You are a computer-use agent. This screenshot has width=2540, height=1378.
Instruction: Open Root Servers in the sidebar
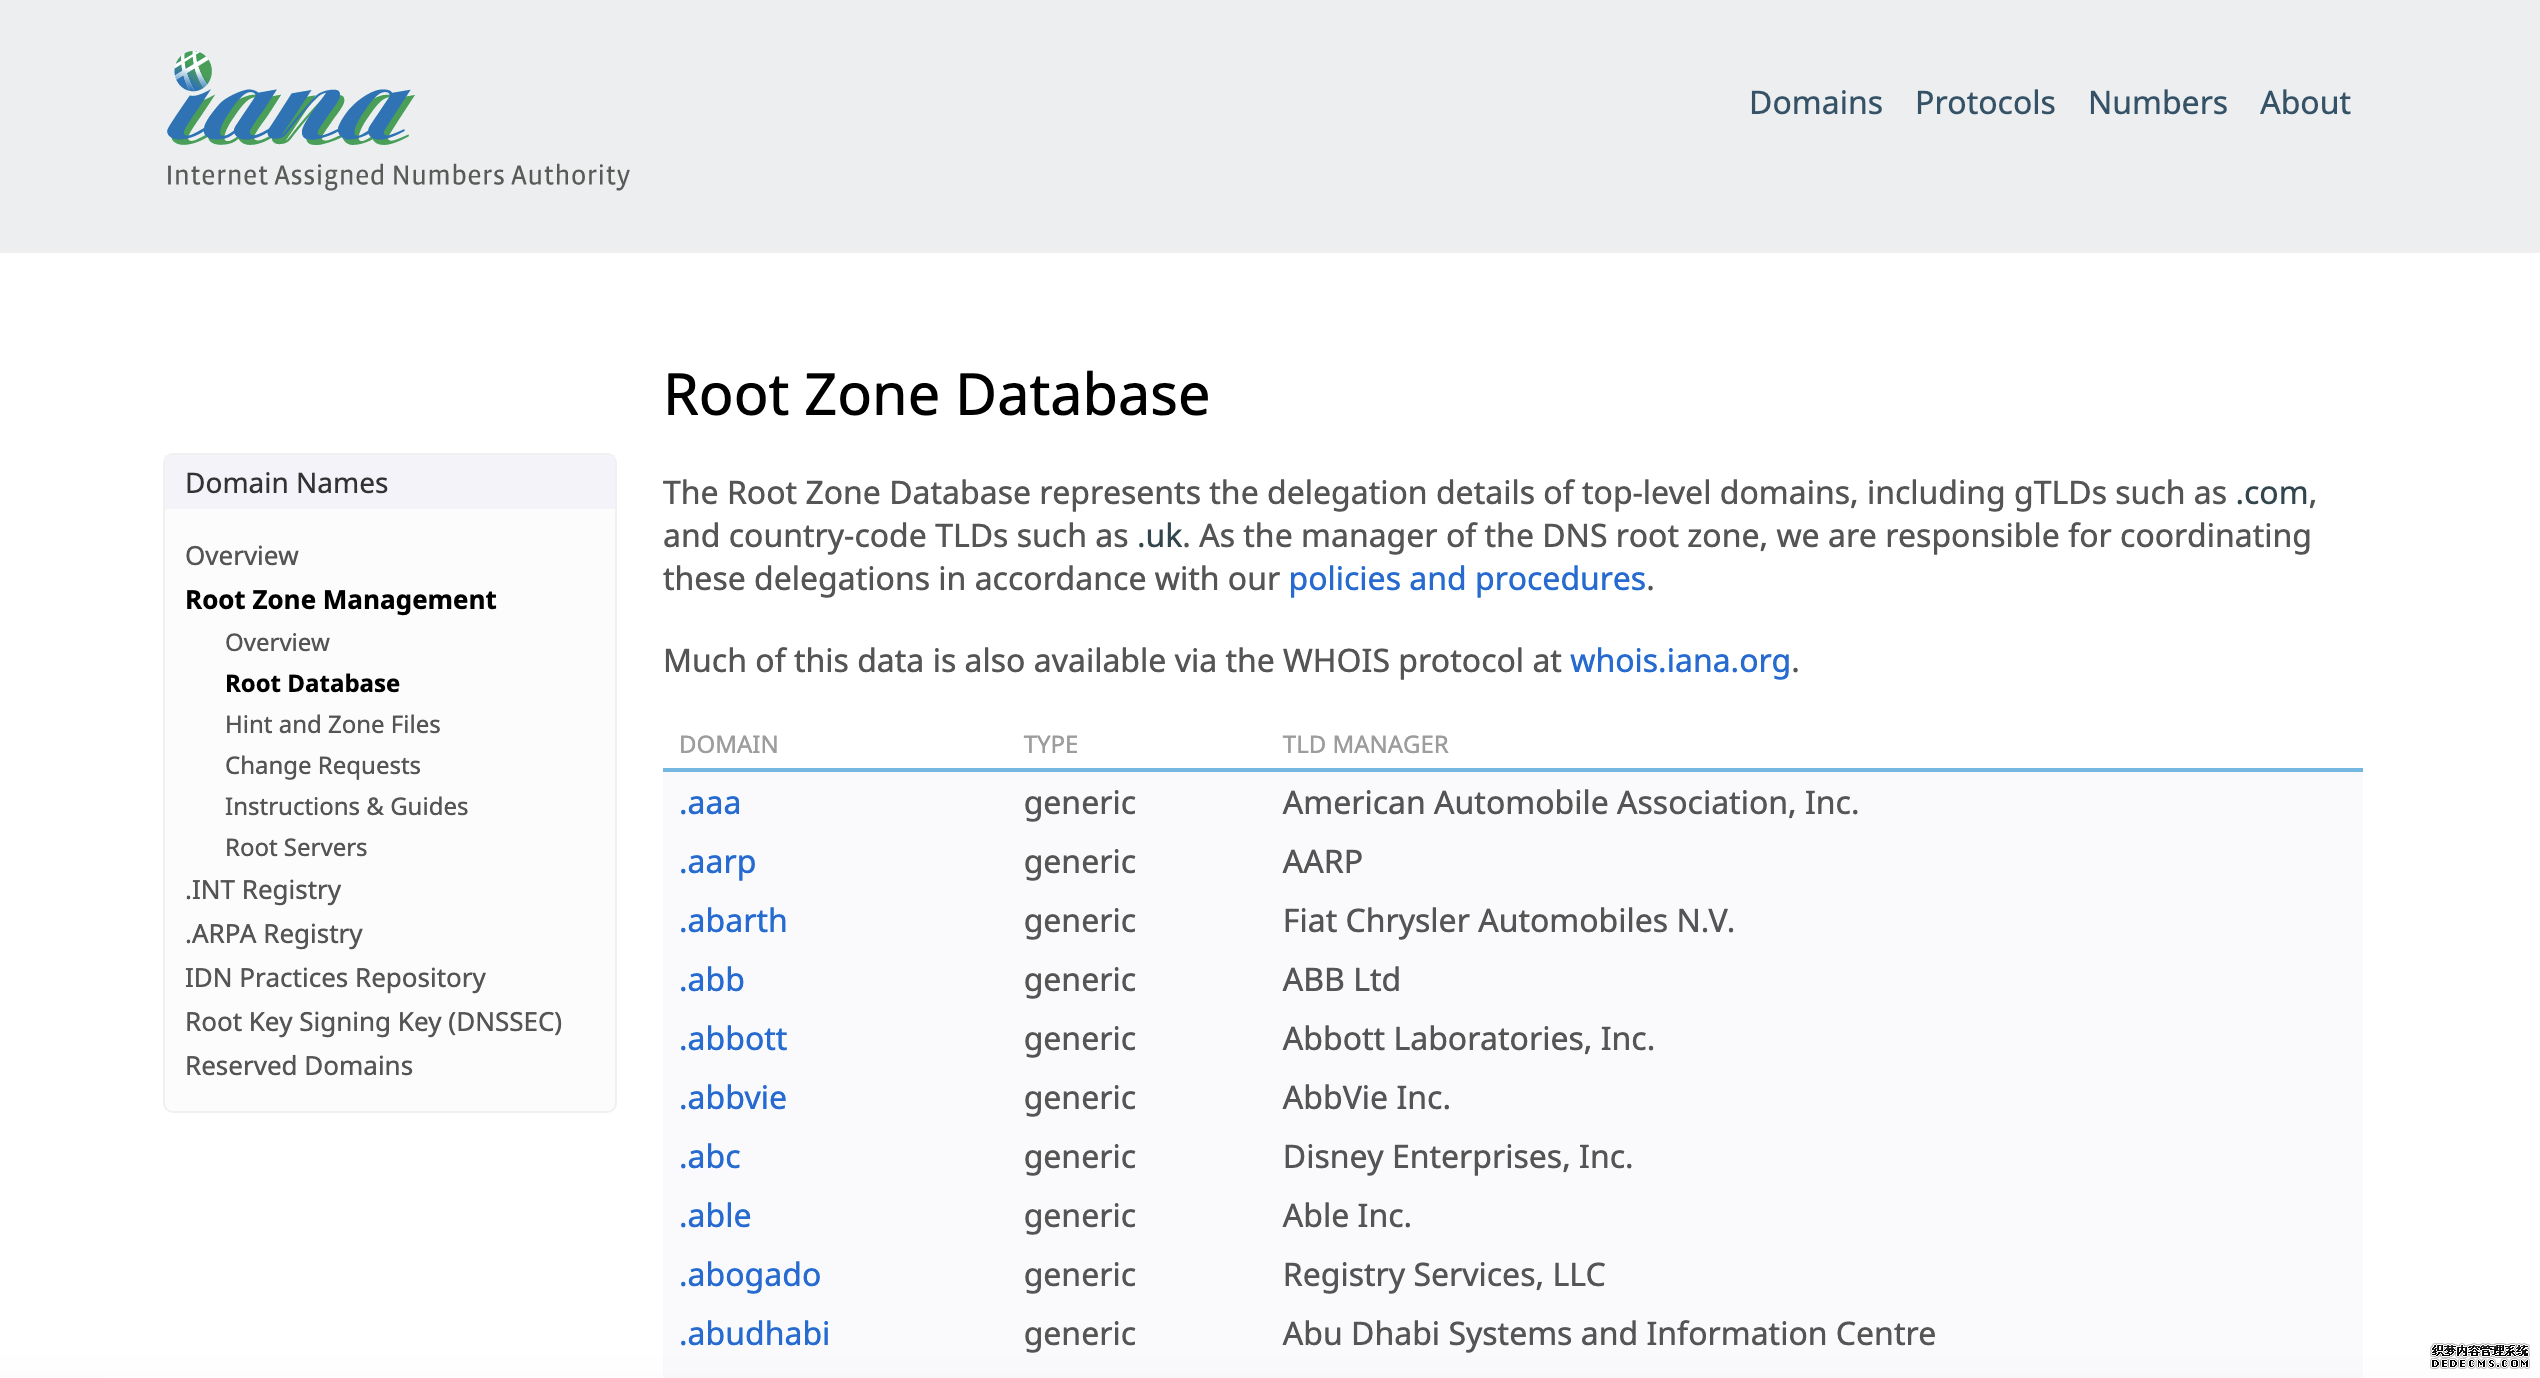point(296,847)
